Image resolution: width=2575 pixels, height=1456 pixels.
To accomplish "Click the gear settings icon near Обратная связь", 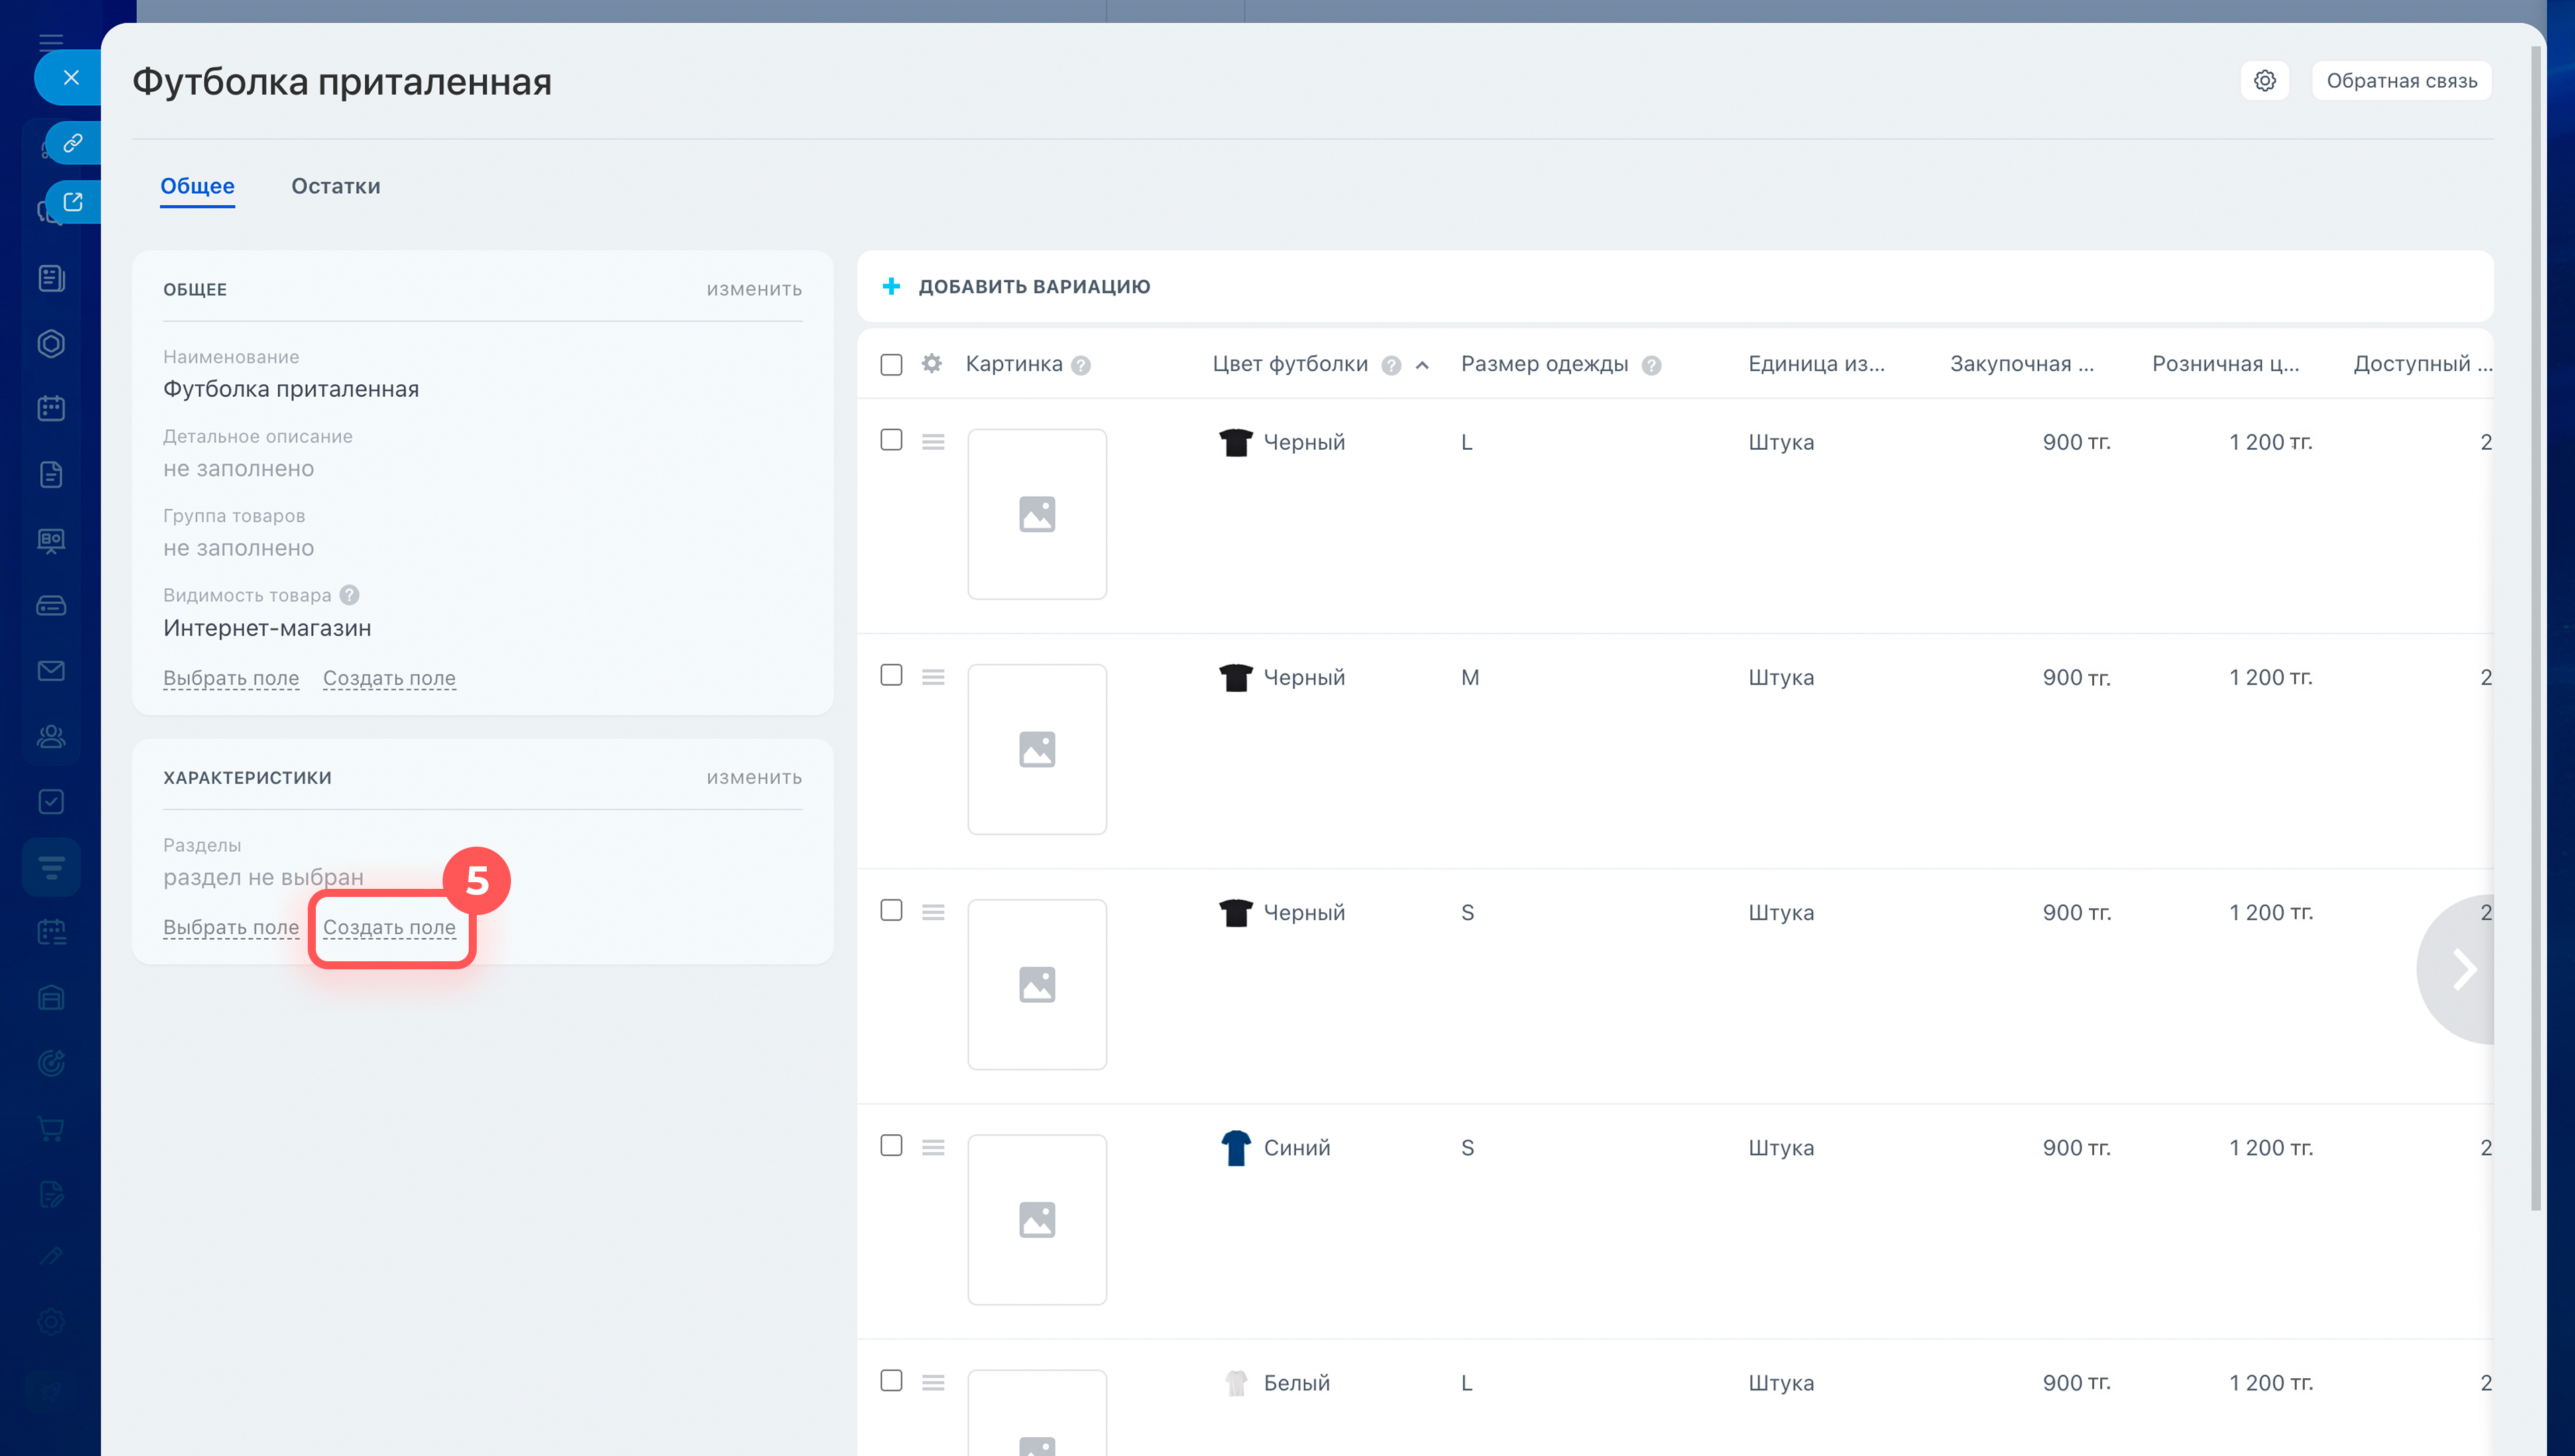I will pyautogui.click(x=2264, y=81).
